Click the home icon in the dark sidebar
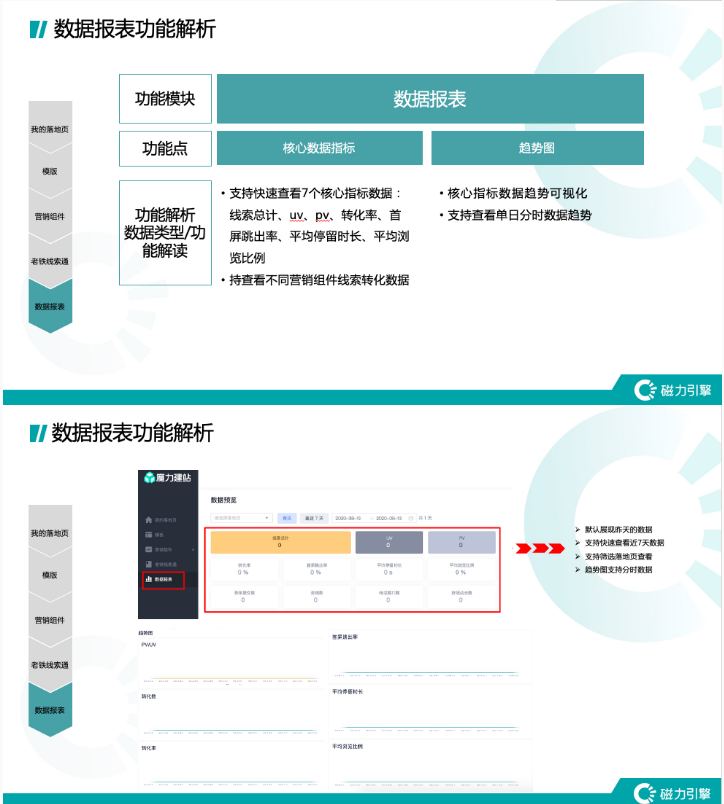724x804 pixels. [148, 520]
